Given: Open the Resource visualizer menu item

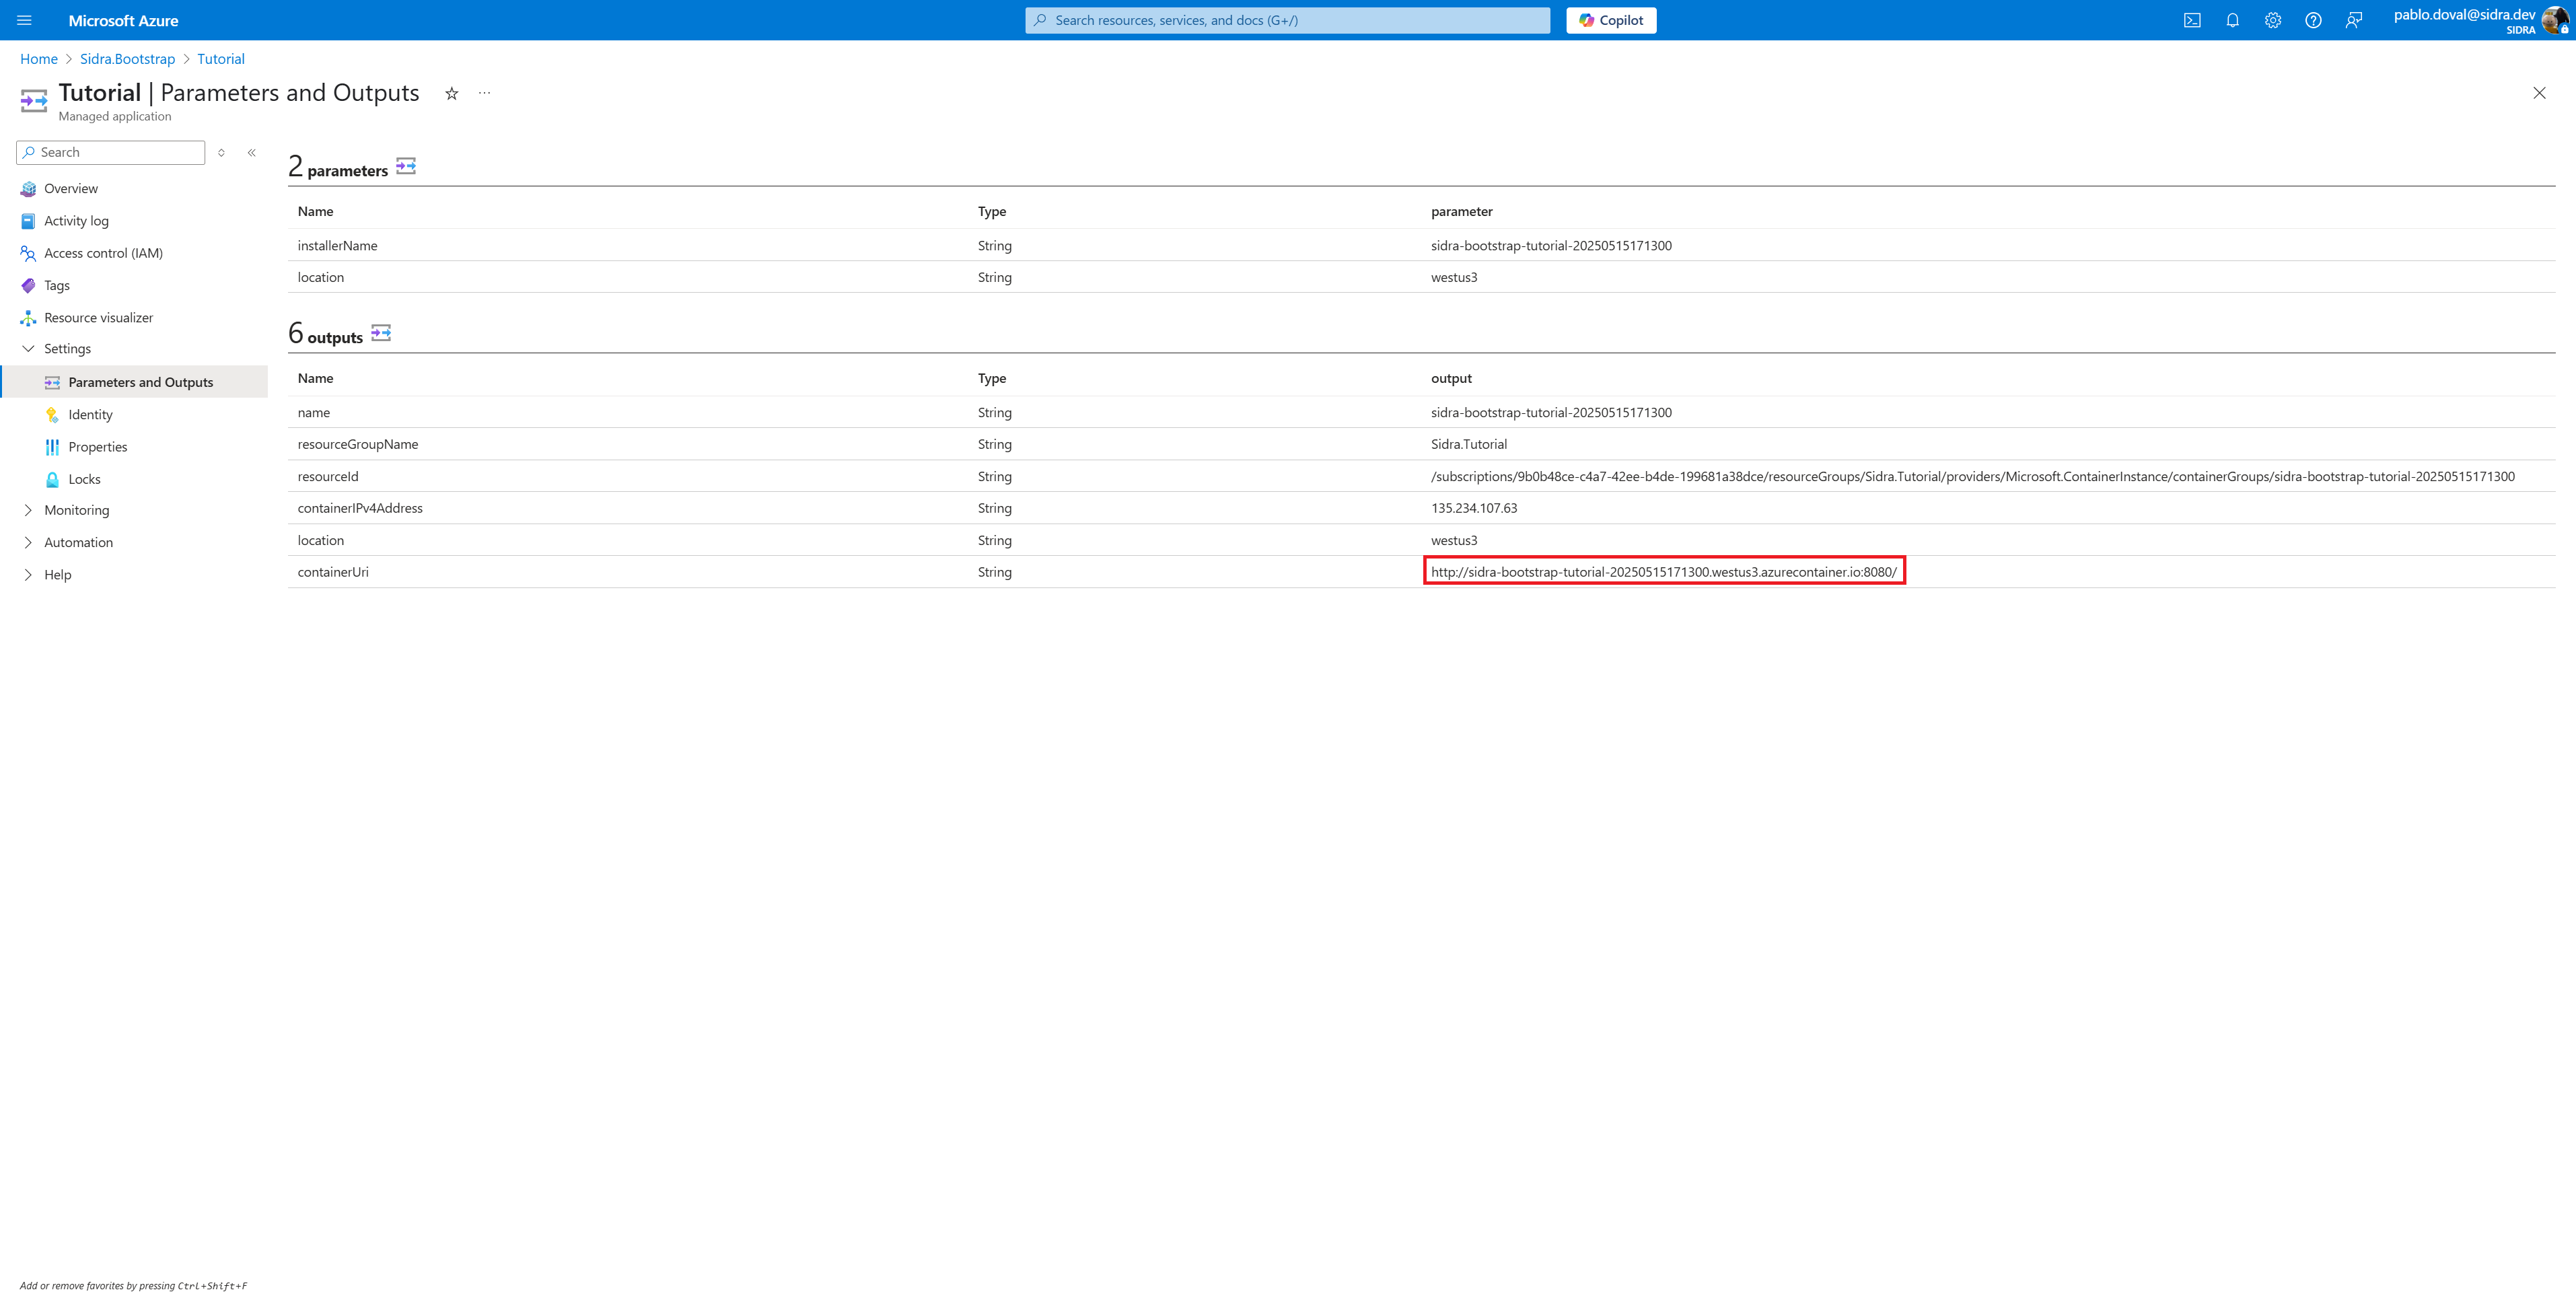Looking at the screenshot, I should click(98, 318).
